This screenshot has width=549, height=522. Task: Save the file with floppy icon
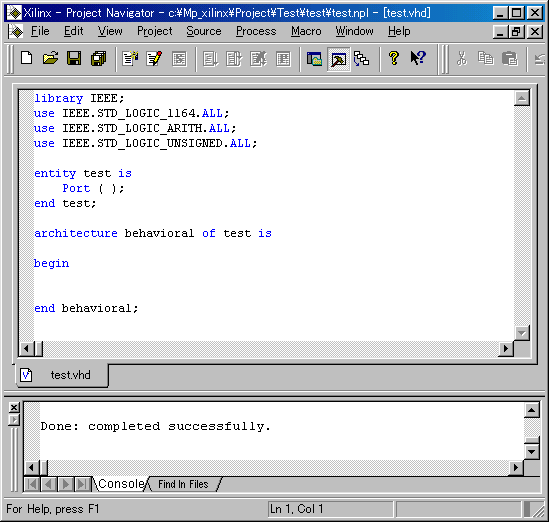coord(74,58)
